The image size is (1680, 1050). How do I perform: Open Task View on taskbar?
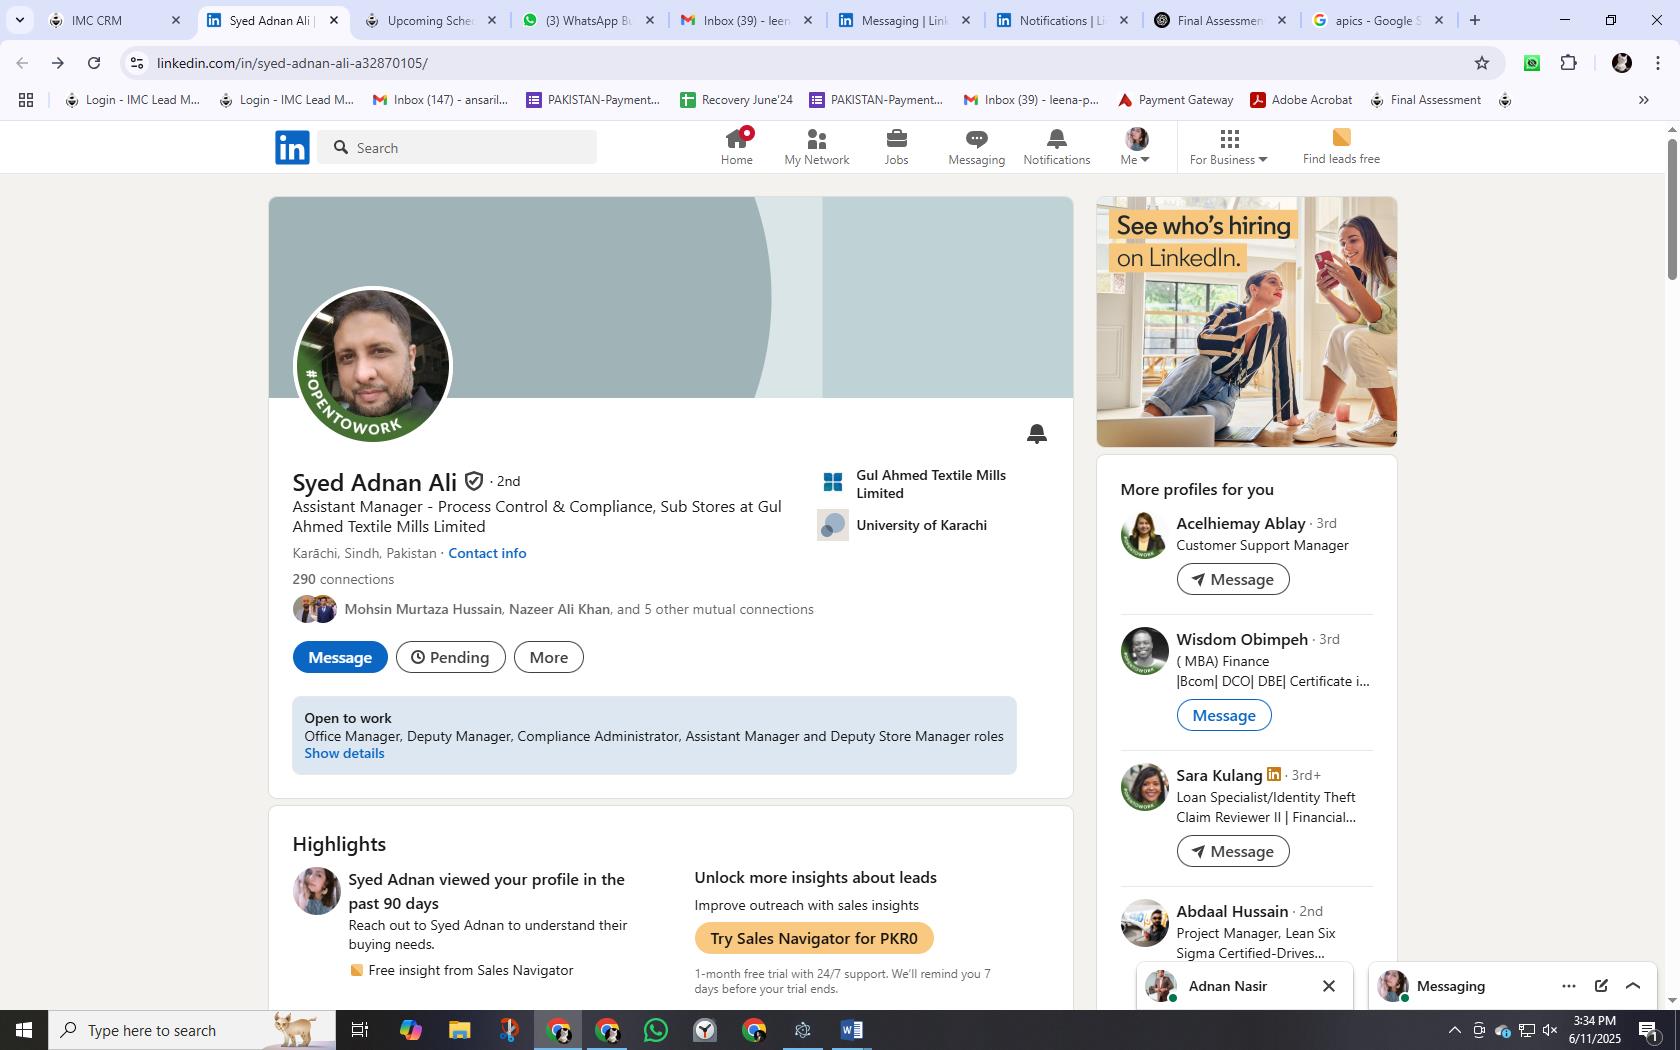pos(361,1030)
